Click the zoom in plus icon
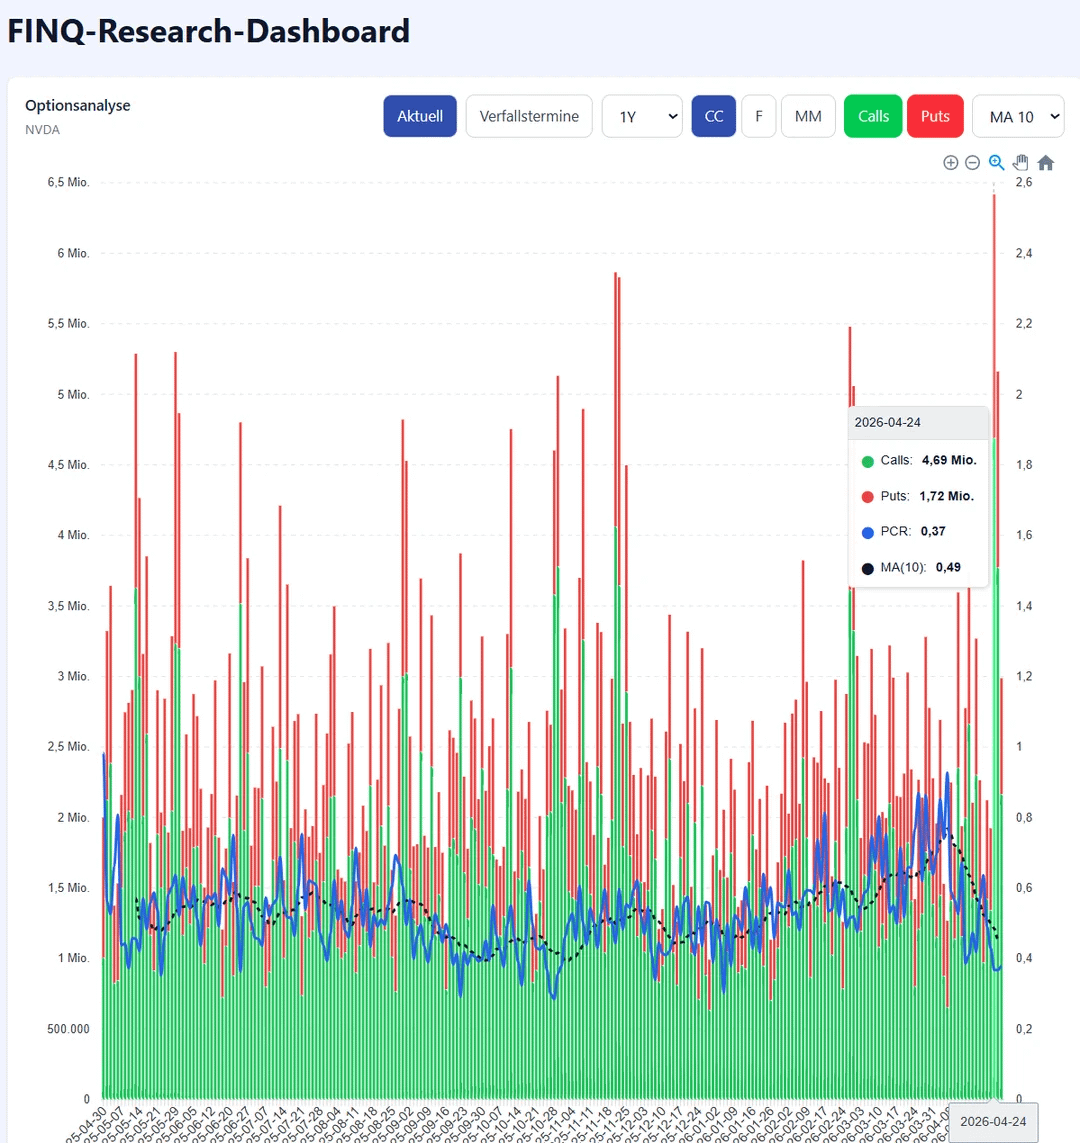 [950, 163]
